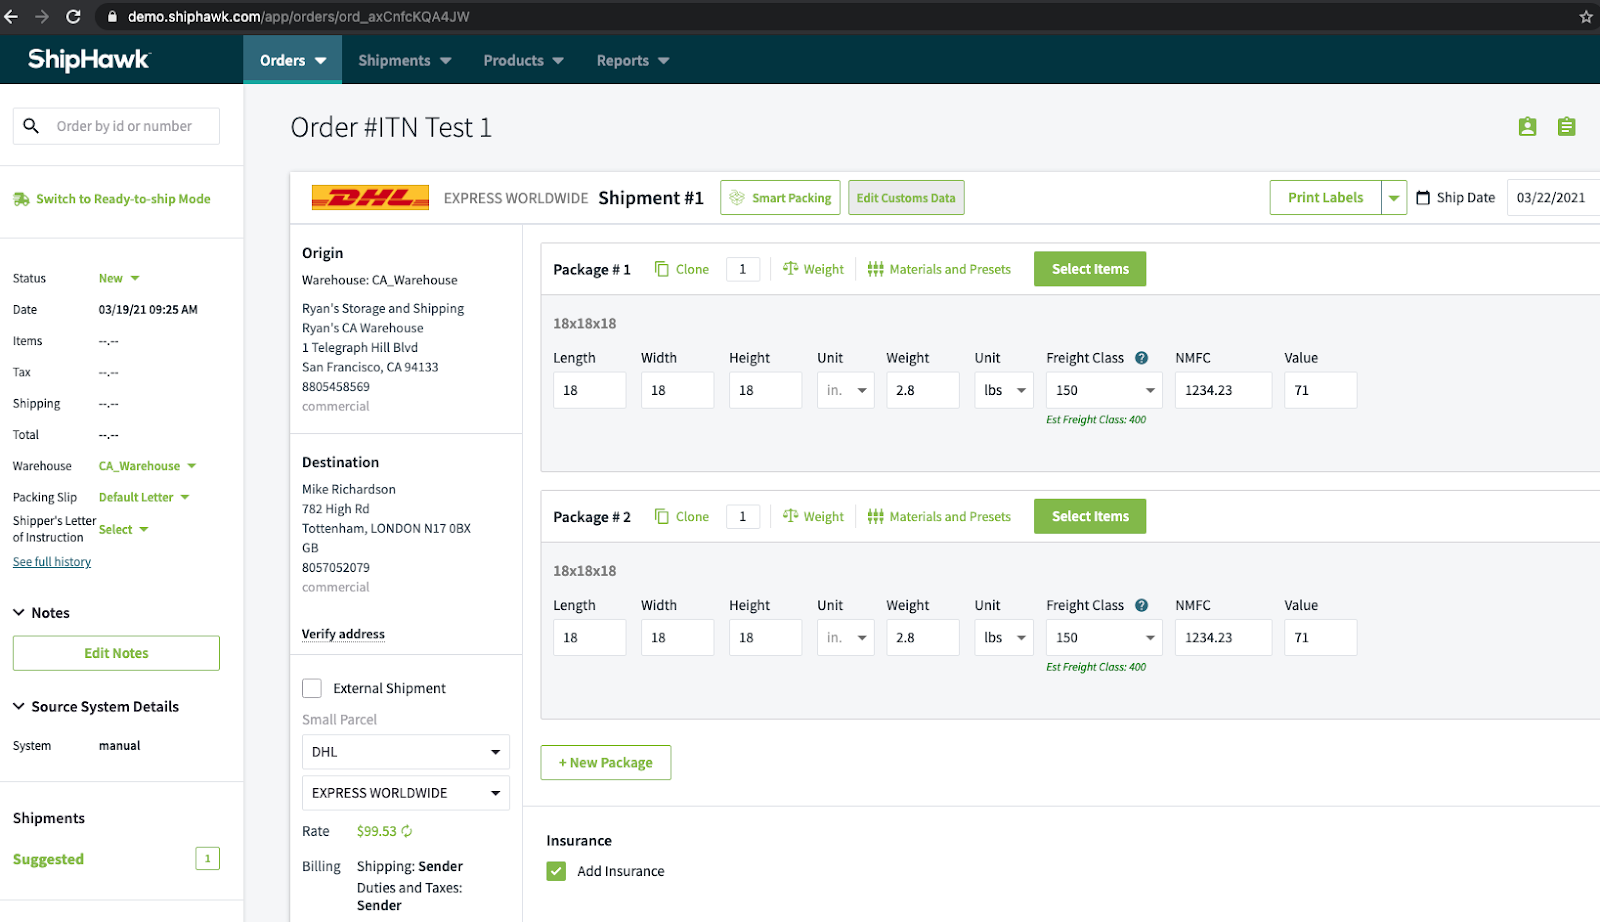Click Materials and Presets icon for Package #1
The image size is (1600, 922).
click(x=875, y=268)
